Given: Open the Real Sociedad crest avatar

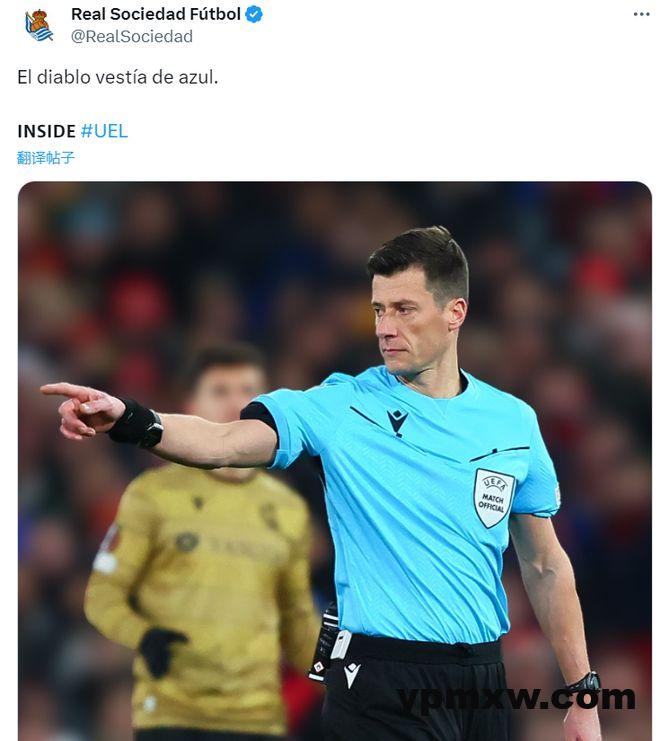Looking at the screenshot, I should pos(39,25).
